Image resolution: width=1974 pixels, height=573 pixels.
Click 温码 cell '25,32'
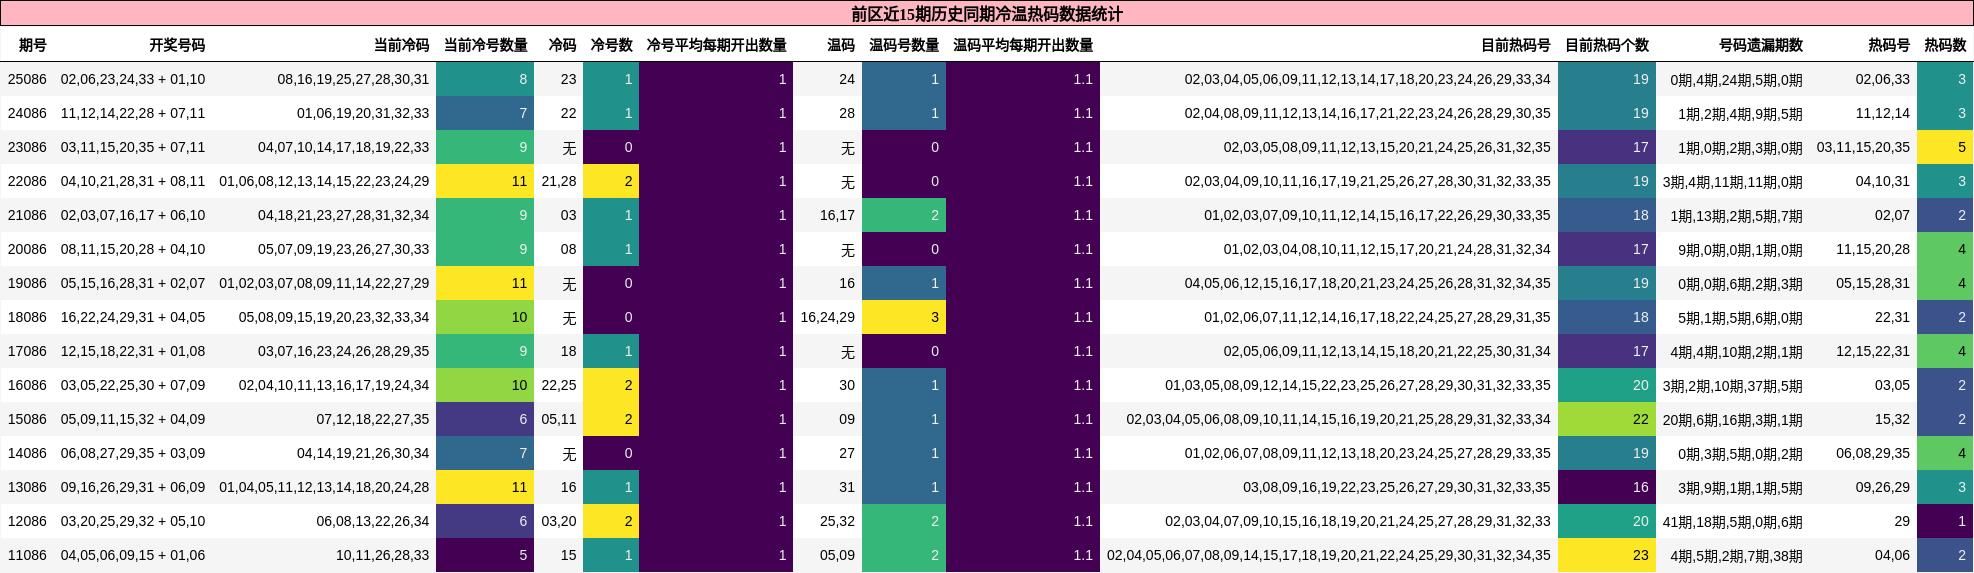(x=837, y=521)
